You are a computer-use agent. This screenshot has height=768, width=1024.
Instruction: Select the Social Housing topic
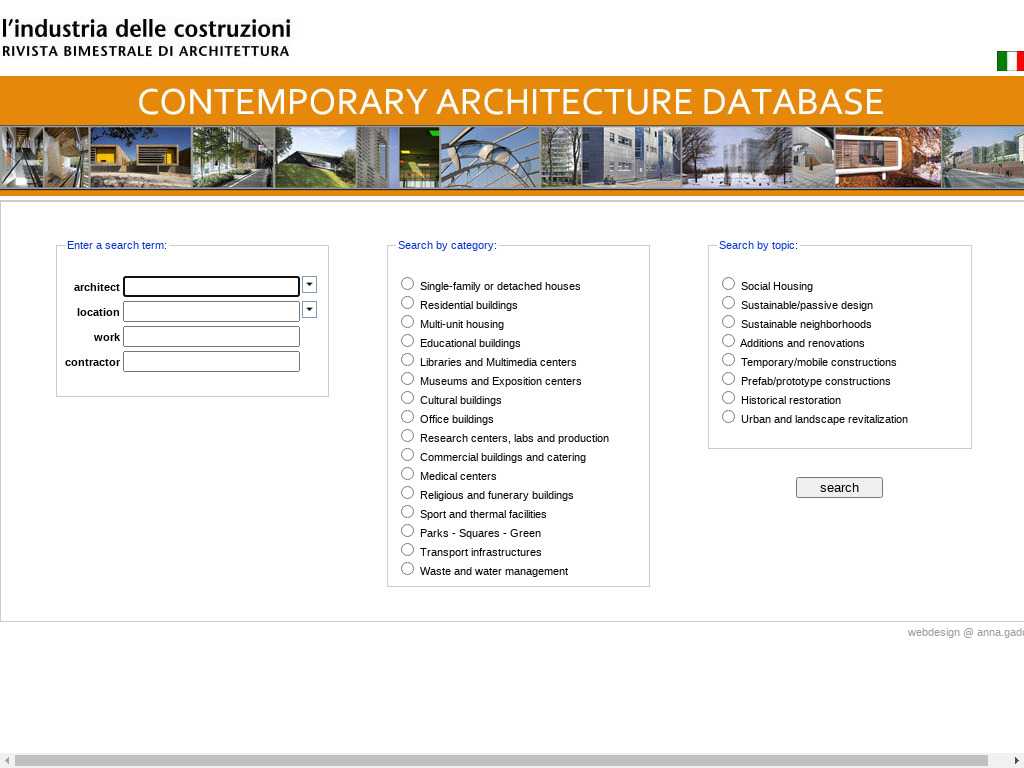(x=728, y=284)
